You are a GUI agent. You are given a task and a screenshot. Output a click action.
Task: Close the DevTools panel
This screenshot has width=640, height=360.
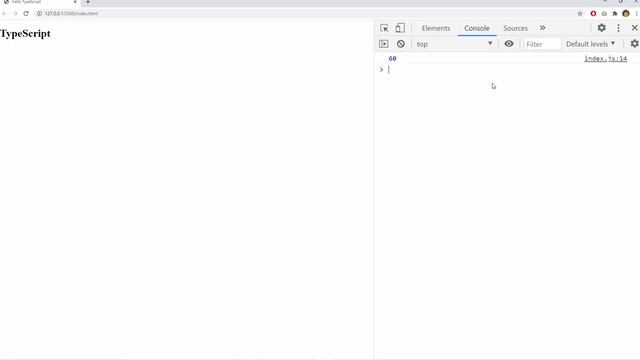634,28
